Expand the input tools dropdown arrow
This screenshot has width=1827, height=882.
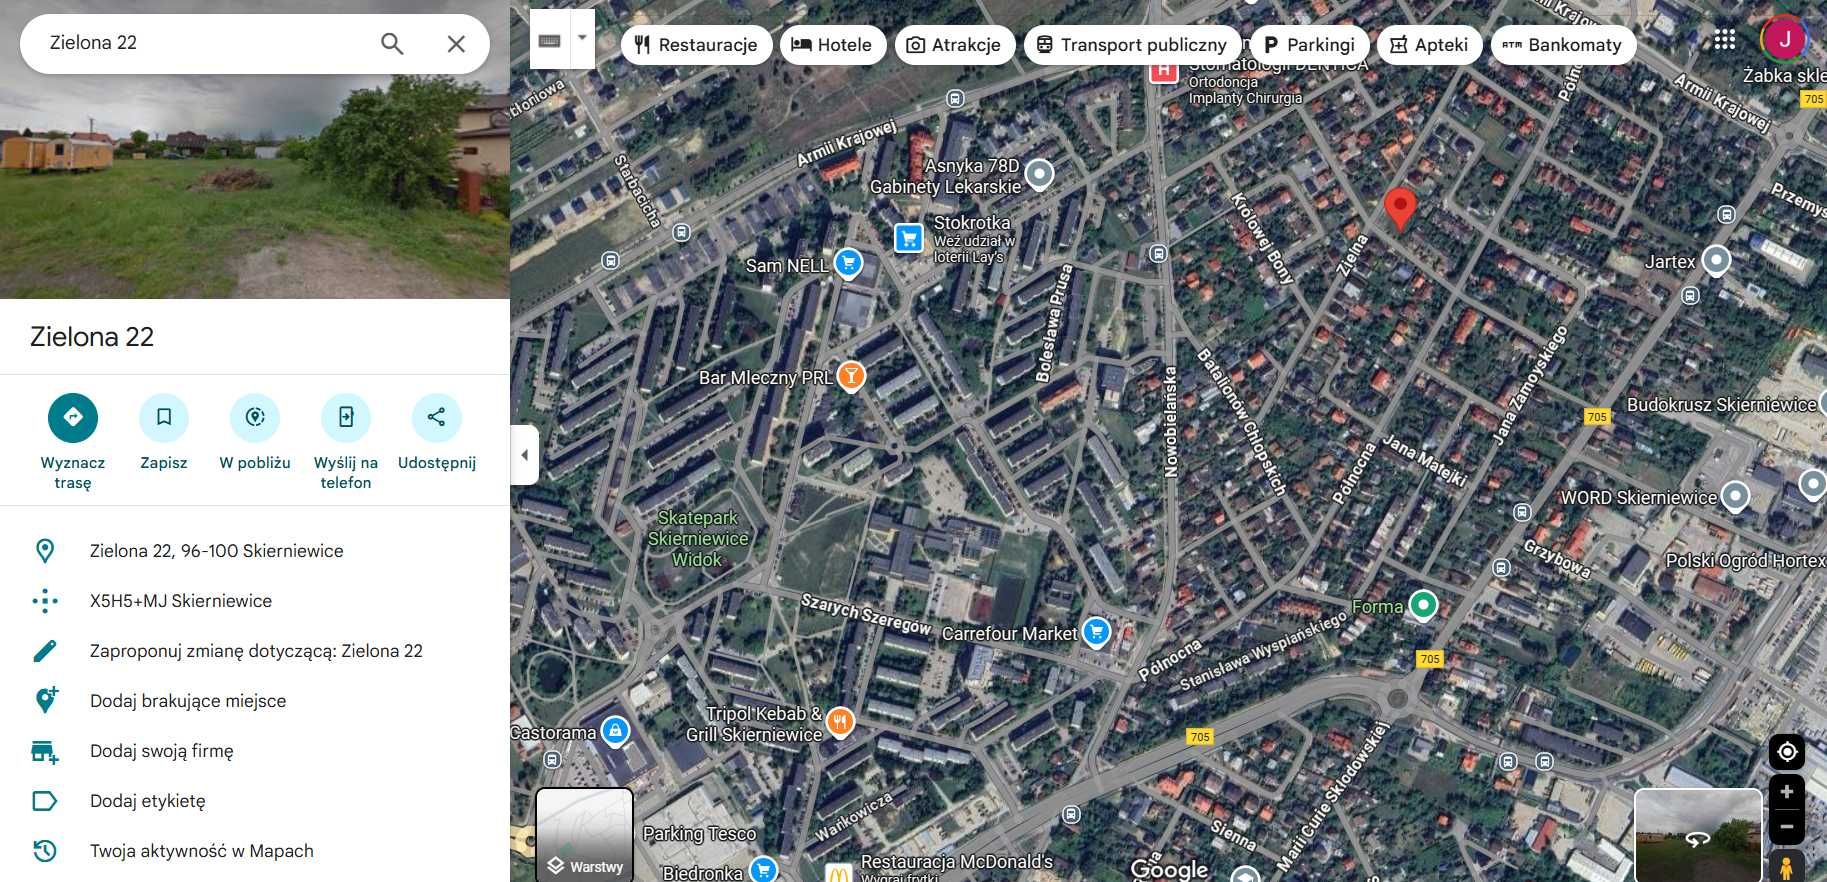[582, 40]
